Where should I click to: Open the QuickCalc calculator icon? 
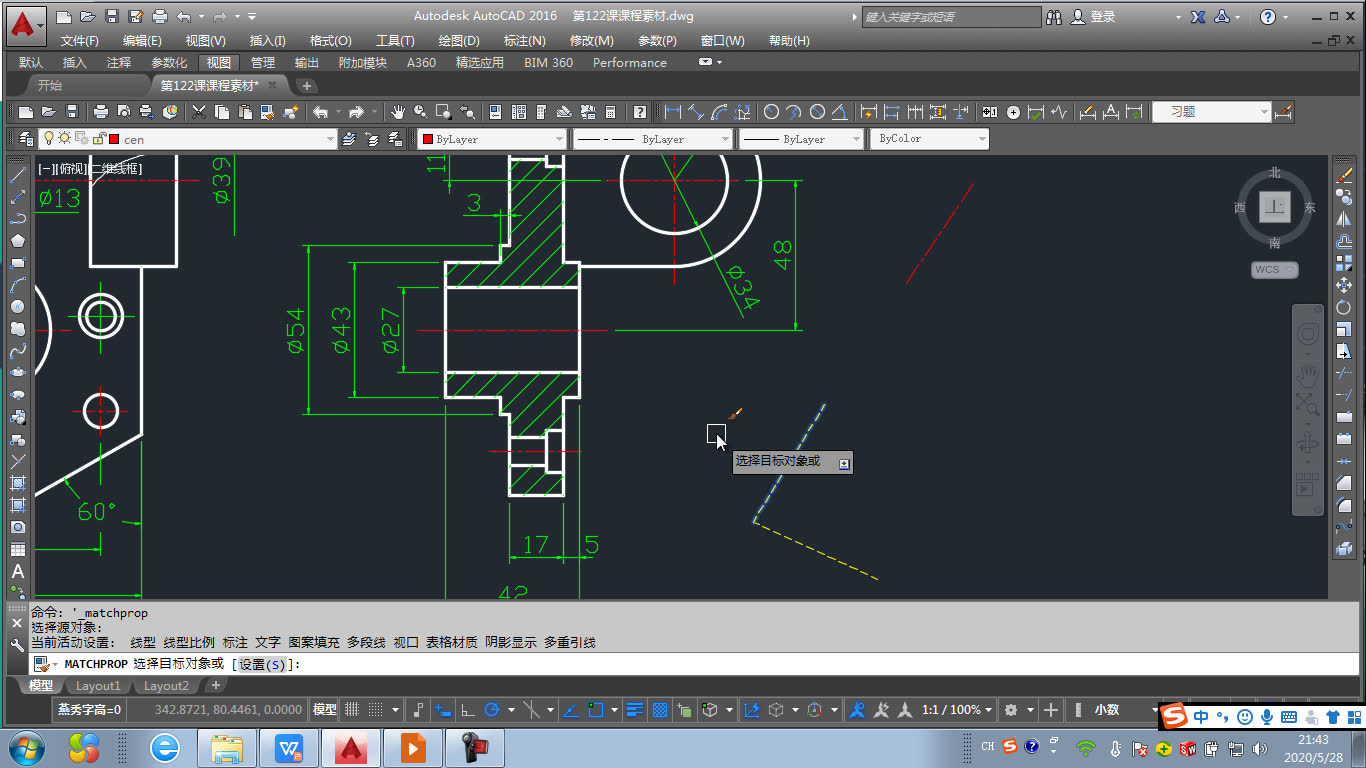[x=610, y=112]
